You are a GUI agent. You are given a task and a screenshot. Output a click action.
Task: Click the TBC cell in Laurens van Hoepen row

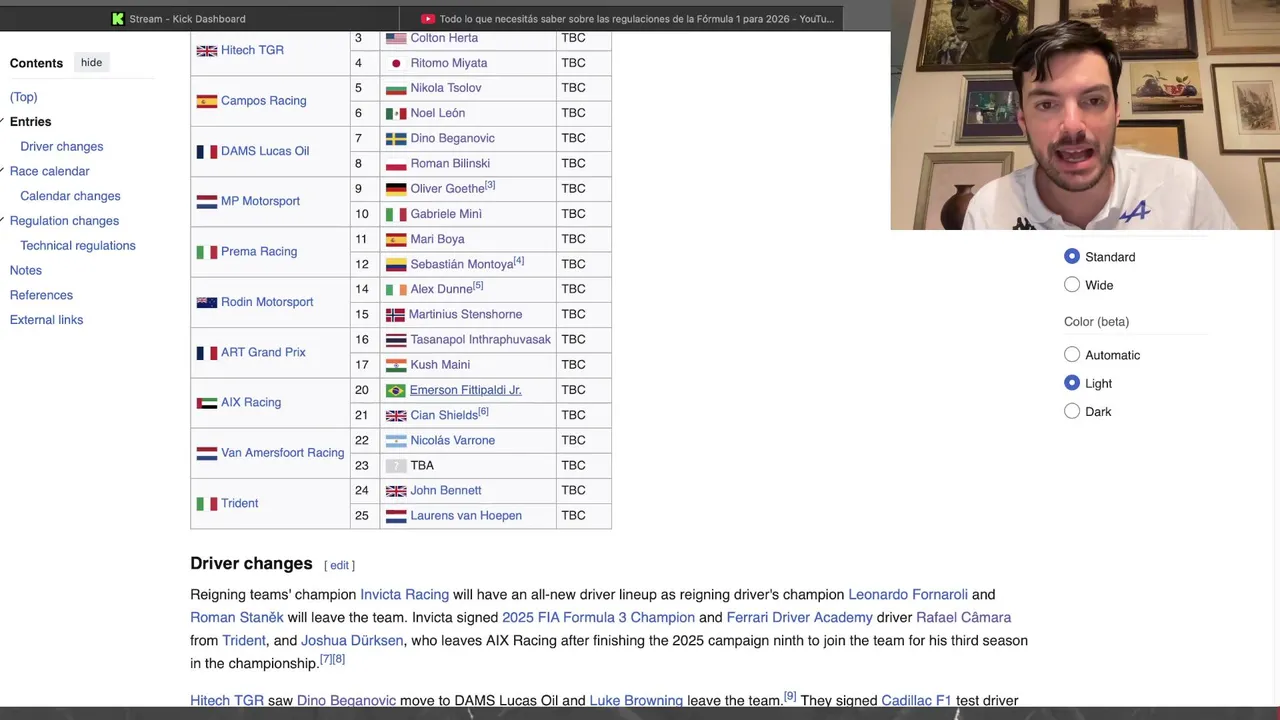point(583,516)
